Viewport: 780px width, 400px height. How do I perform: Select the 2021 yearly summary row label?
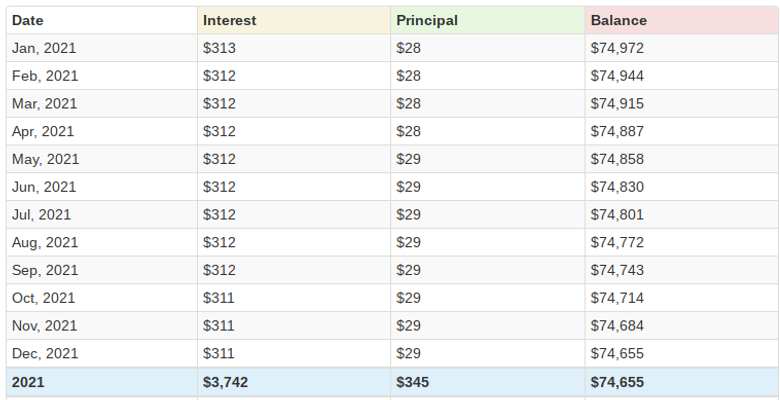point(28,382)
